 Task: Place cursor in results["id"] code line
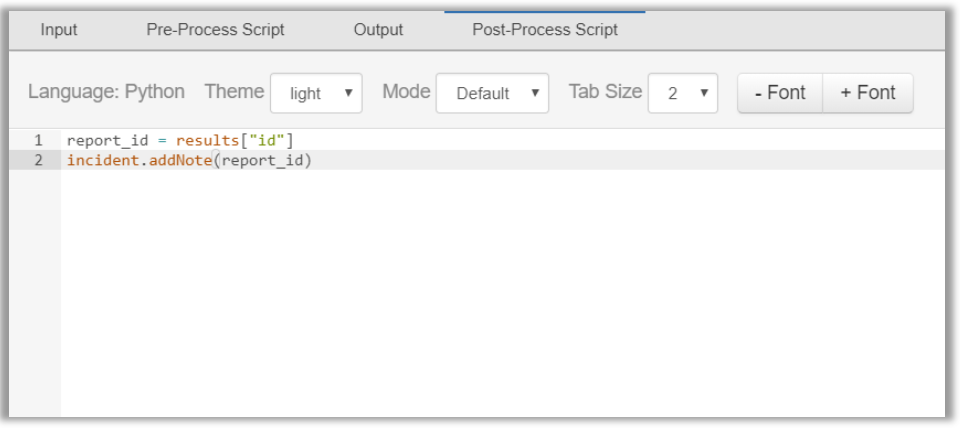(x=502, y=141)
